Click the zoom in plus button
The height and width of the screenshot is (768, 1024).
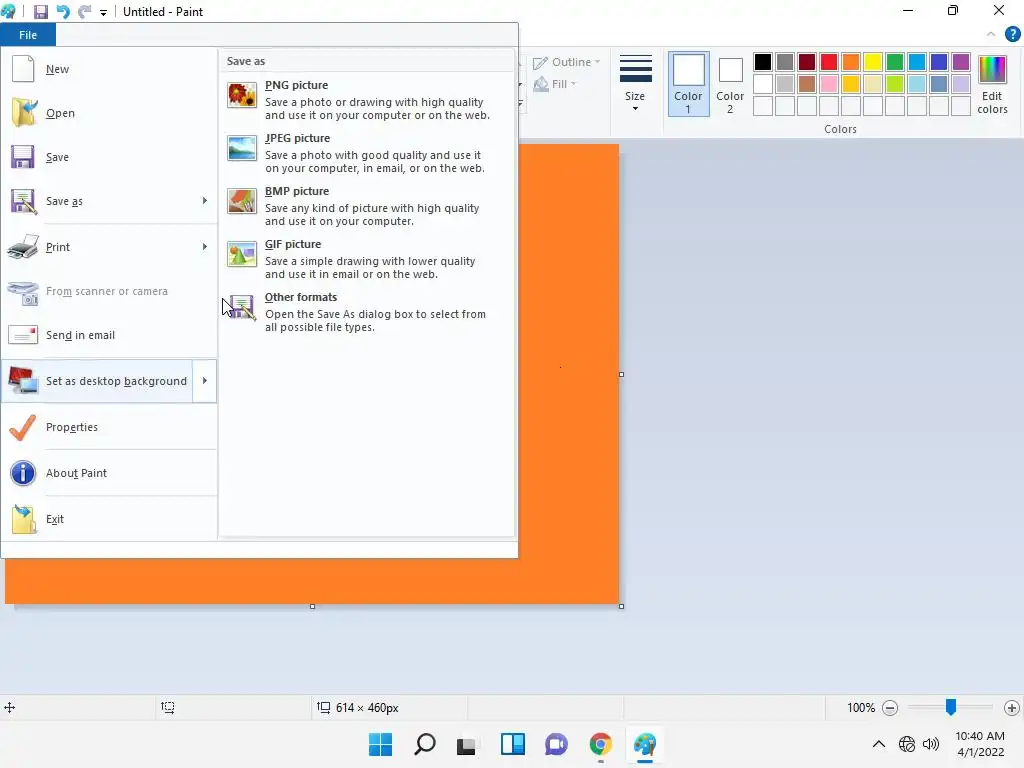1012,707
